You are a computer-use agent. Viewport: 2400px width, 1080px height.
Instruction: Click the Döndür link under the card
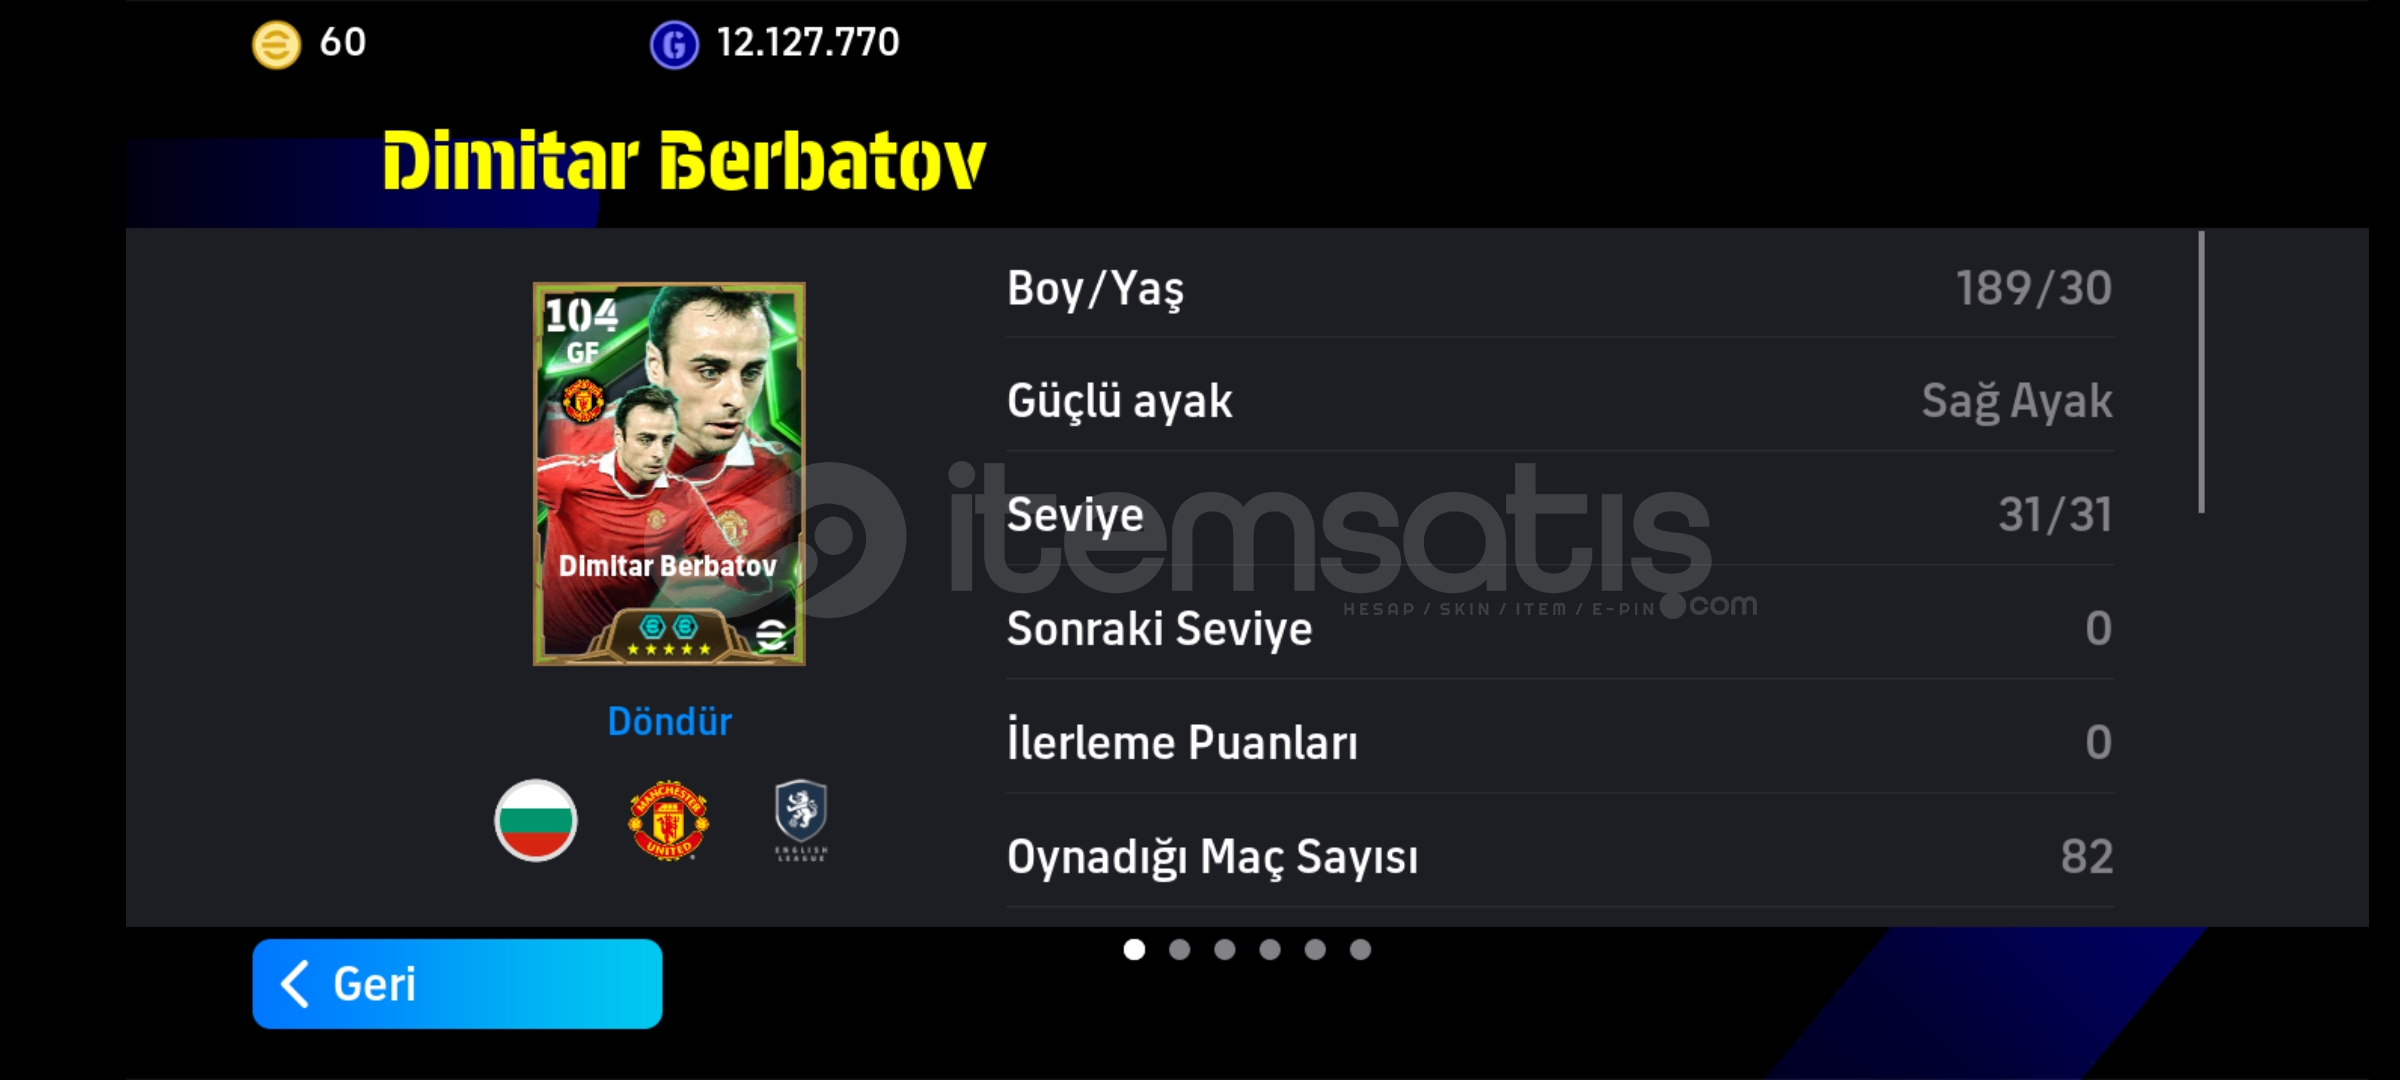coord(669,721)
